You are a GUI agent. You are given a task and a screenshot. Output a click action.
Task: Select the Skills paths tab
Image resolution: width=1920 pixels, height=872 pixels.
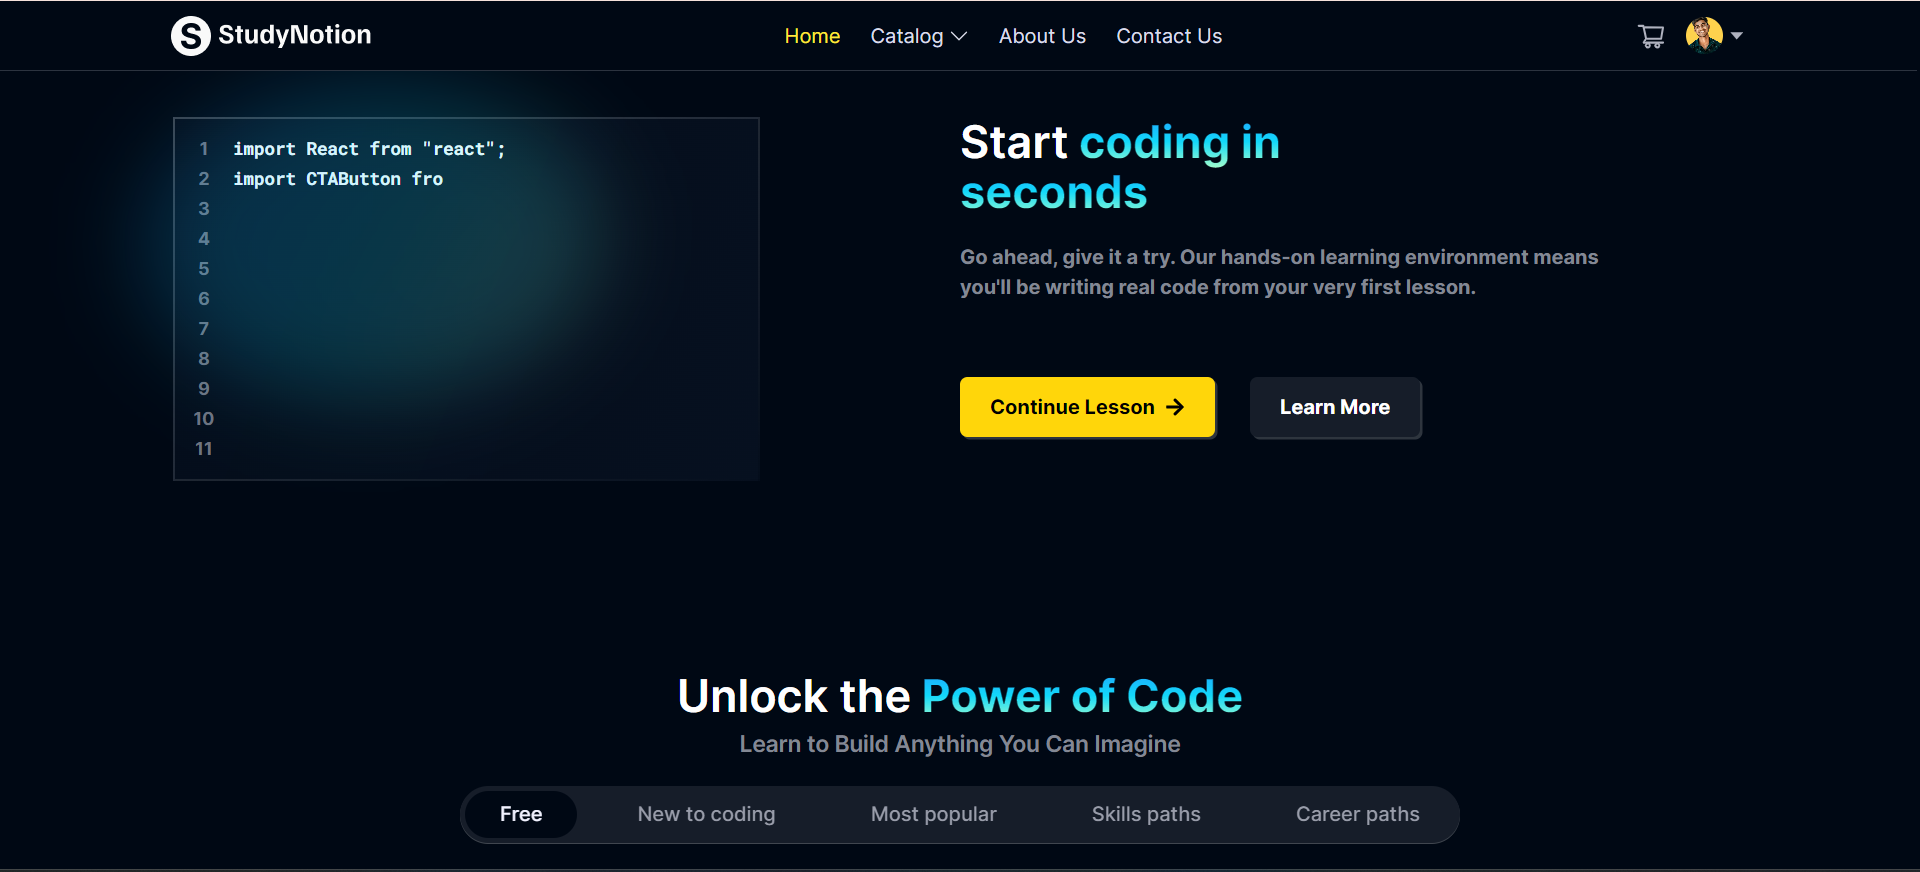pos(1145,814)
